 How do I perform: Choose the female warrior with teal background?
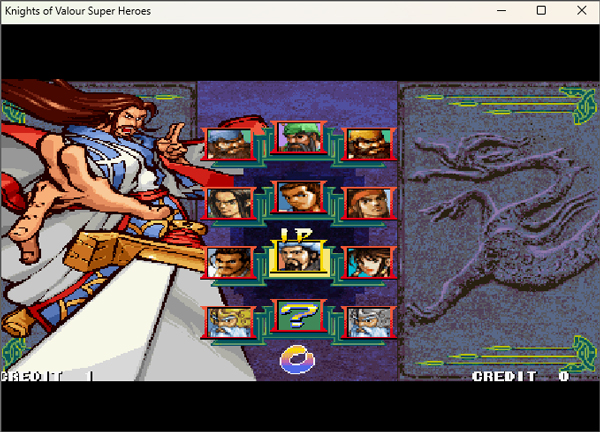(369, 262)
